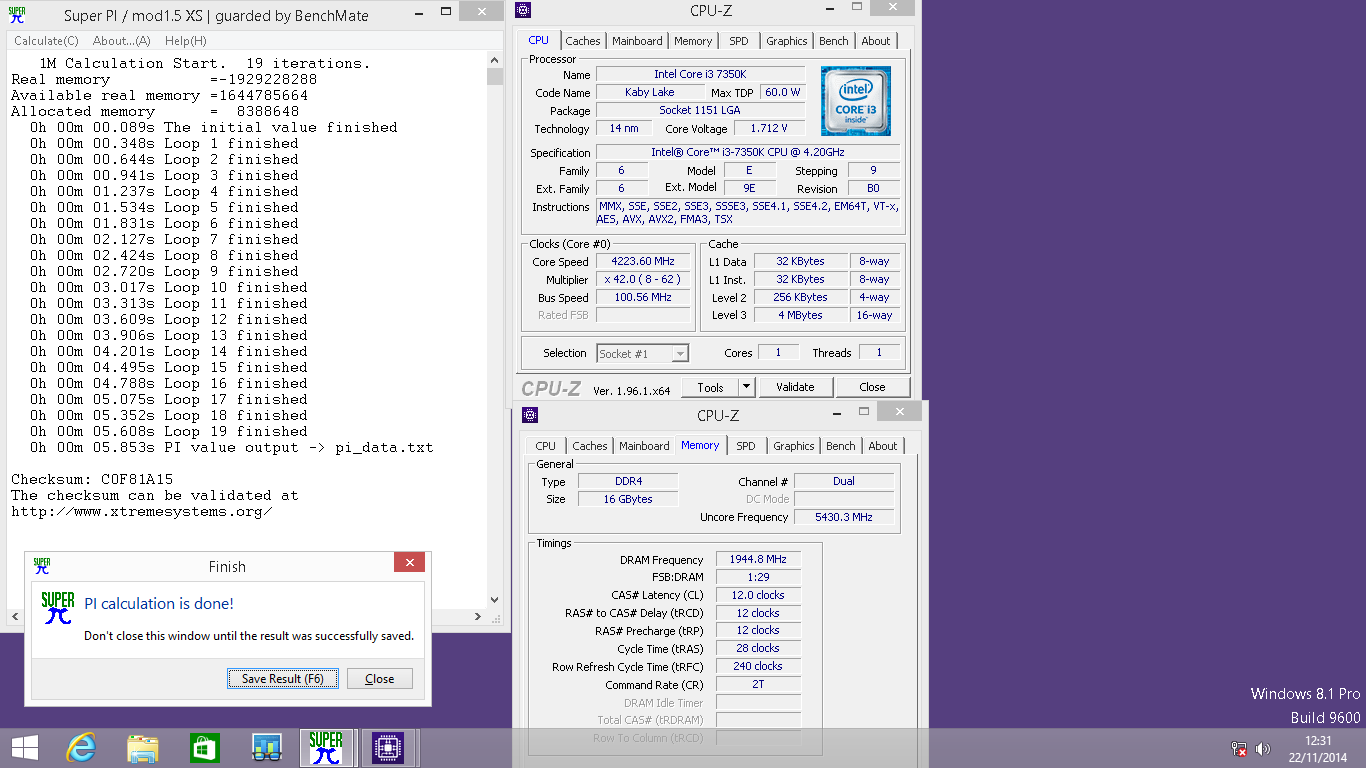Click the Super PI scrollbar up arrow
Viewport: 1366px width, 768px height.
click(494, 61)
